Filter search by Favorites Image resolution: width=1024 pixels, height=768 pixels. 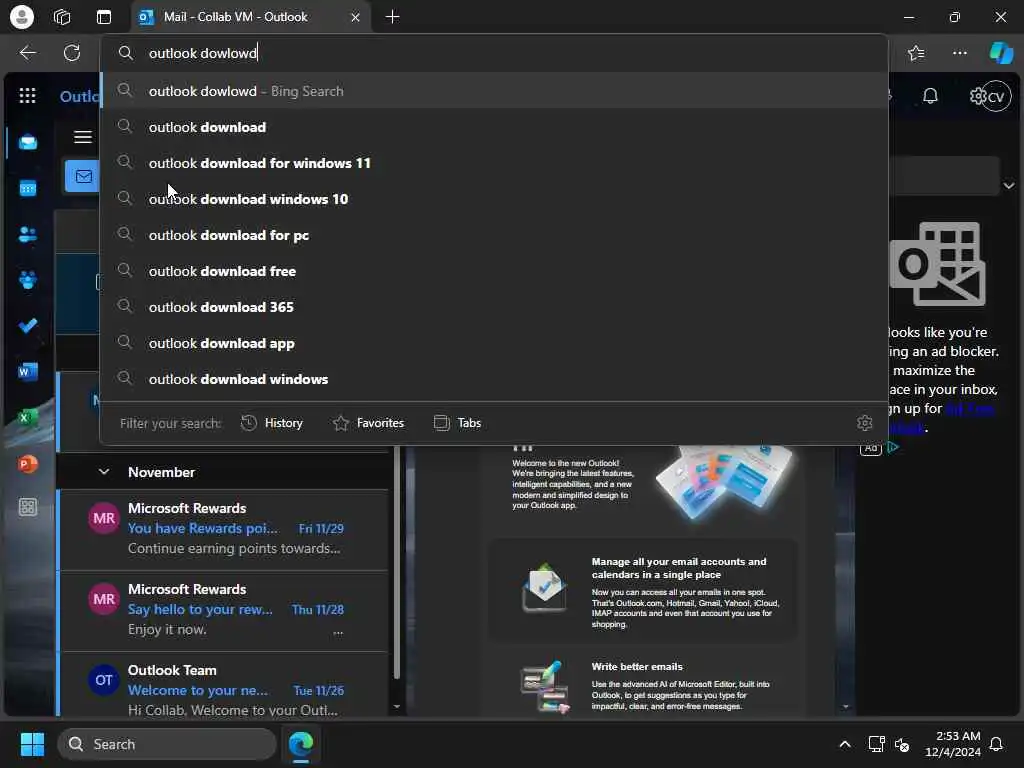[368, 423]
